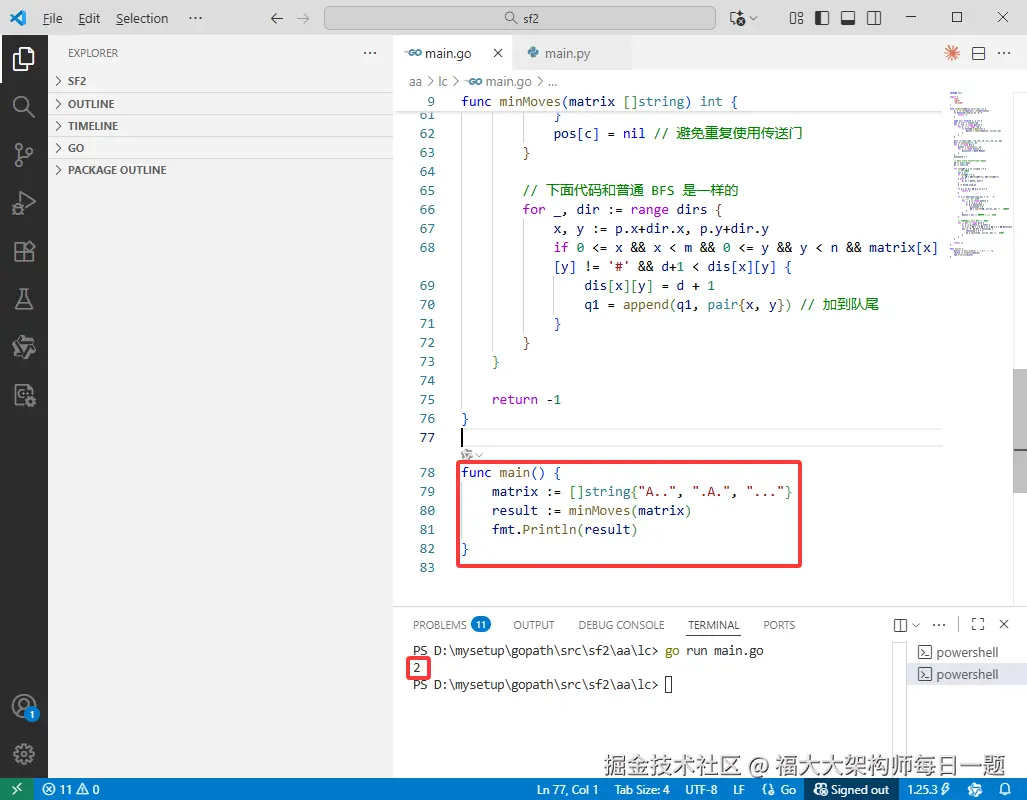The height and width of the screenshot is (800, 1027).
Task: Toggle primary side bar visibility
Action: pos(822,18)
